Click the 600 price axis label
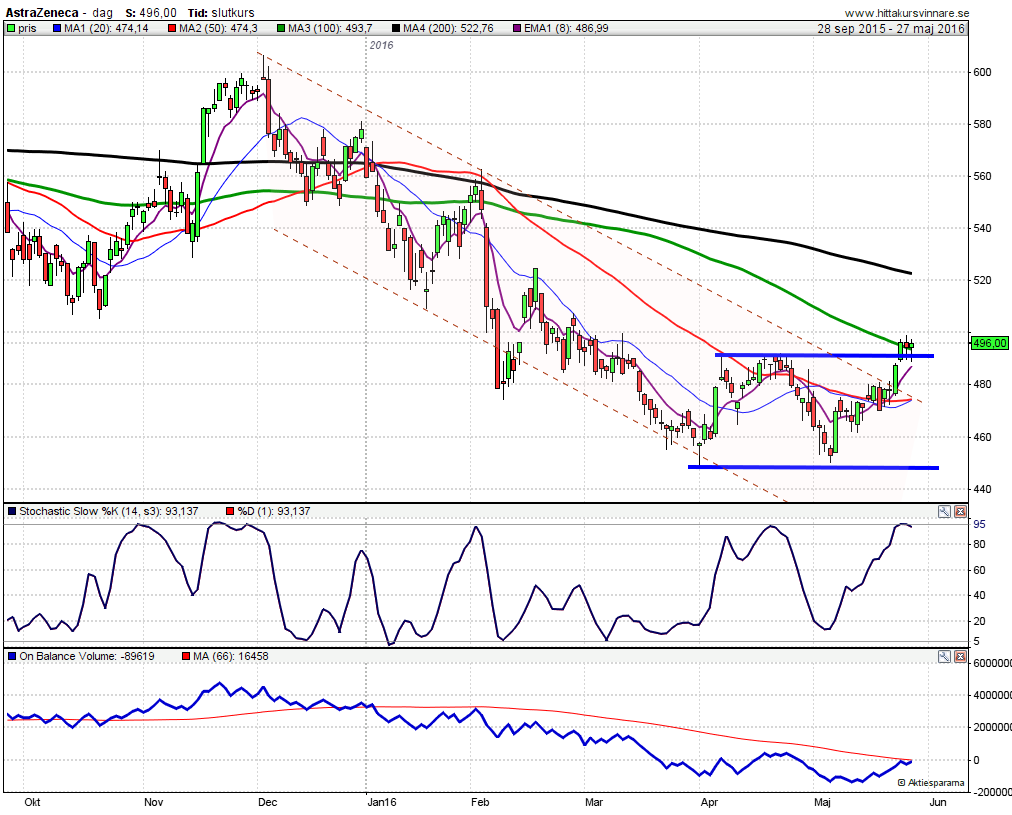This screenshot has width=1012, height=815. click(x=982, y=72)
